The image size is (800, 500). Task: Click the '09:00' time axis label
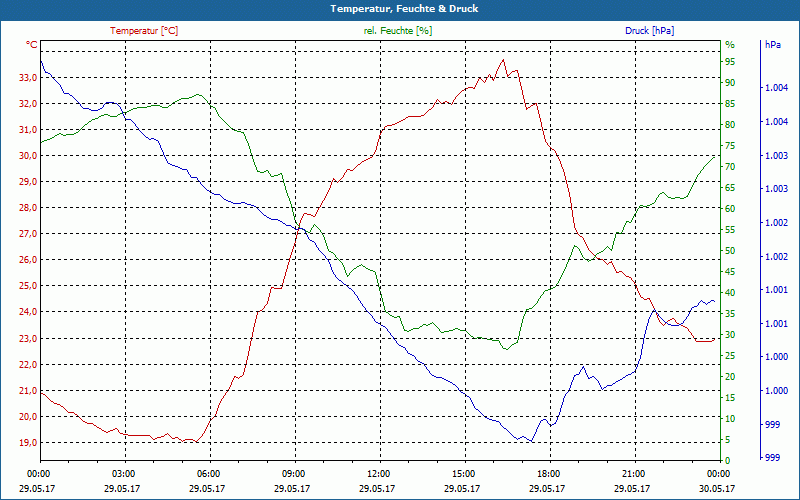pos(293,474)
